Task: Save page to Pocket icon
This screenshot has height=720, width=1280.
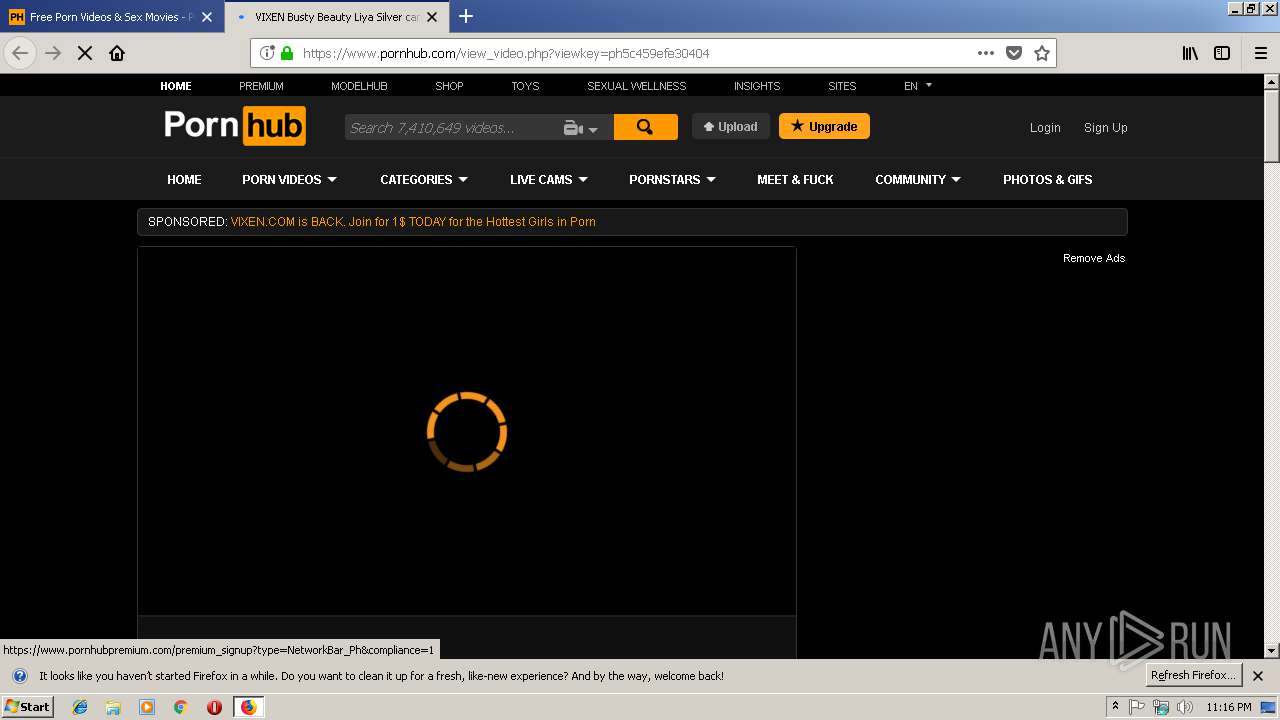Action: 1014,53
